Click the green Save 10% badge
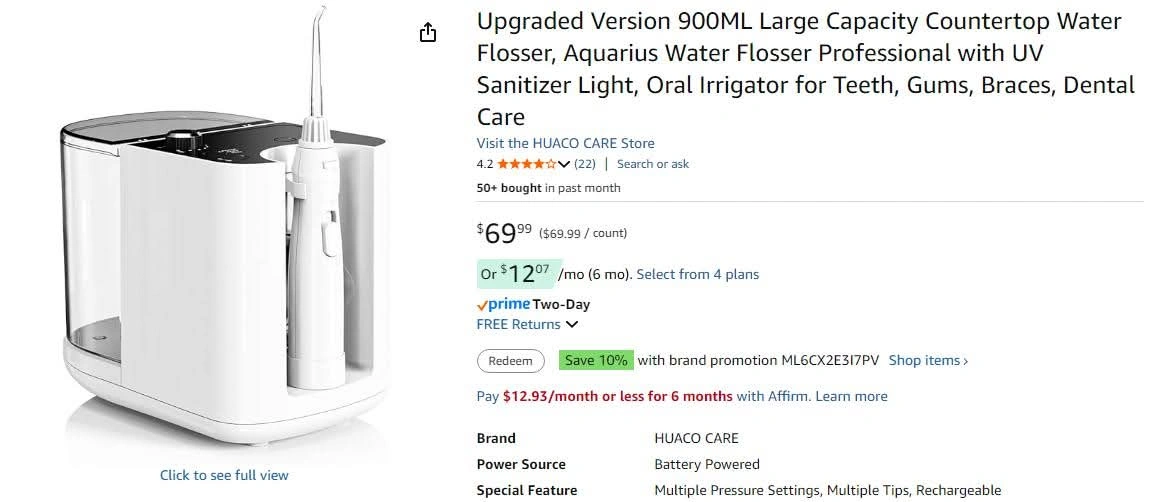 596,360
